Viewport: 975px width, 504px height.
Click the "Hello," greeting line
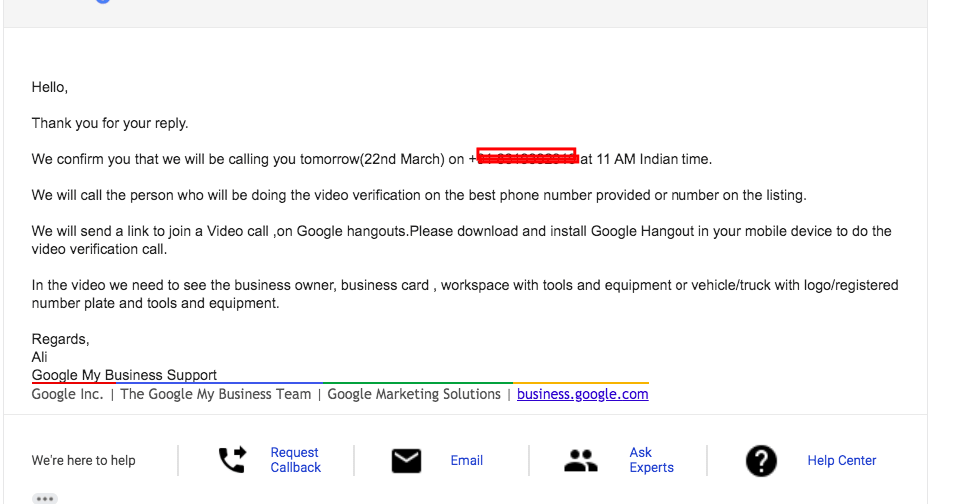tap(50, 87)
